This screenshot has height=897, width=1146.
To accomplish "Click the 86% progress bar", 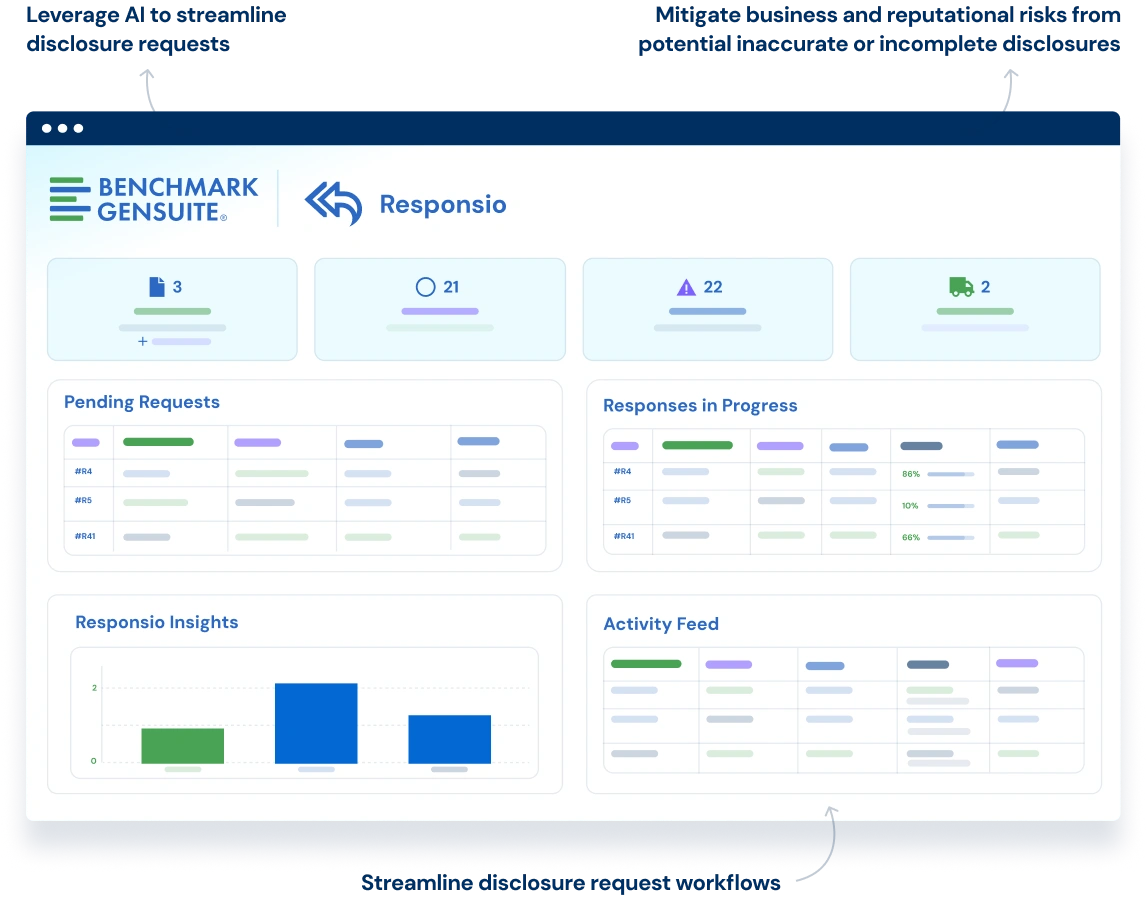I will click(x=950, y=474).
